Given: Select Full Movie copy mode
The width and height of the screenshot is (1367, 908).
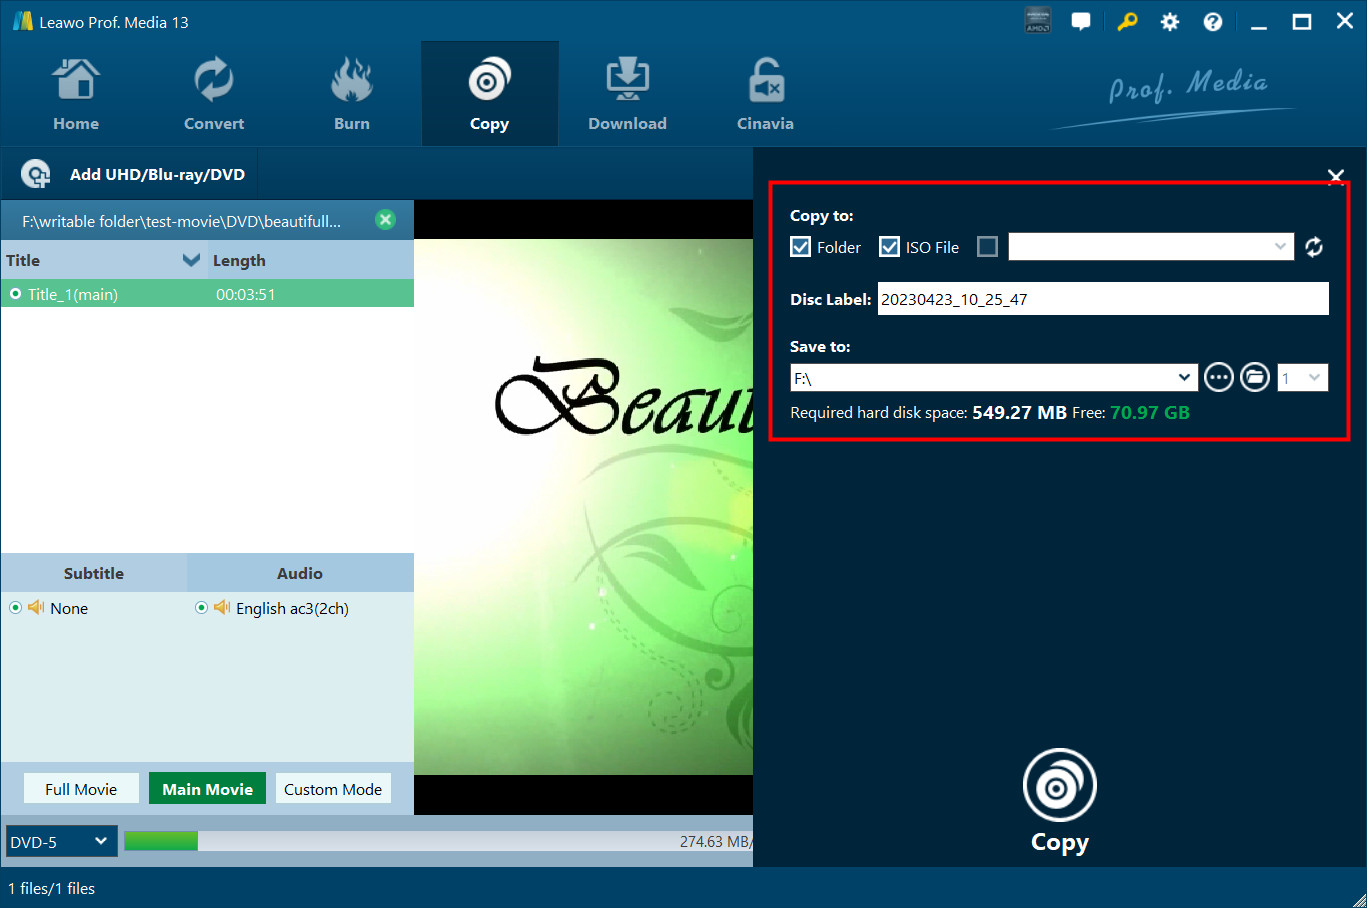Looking at the screenshot, I should [81, 789].
